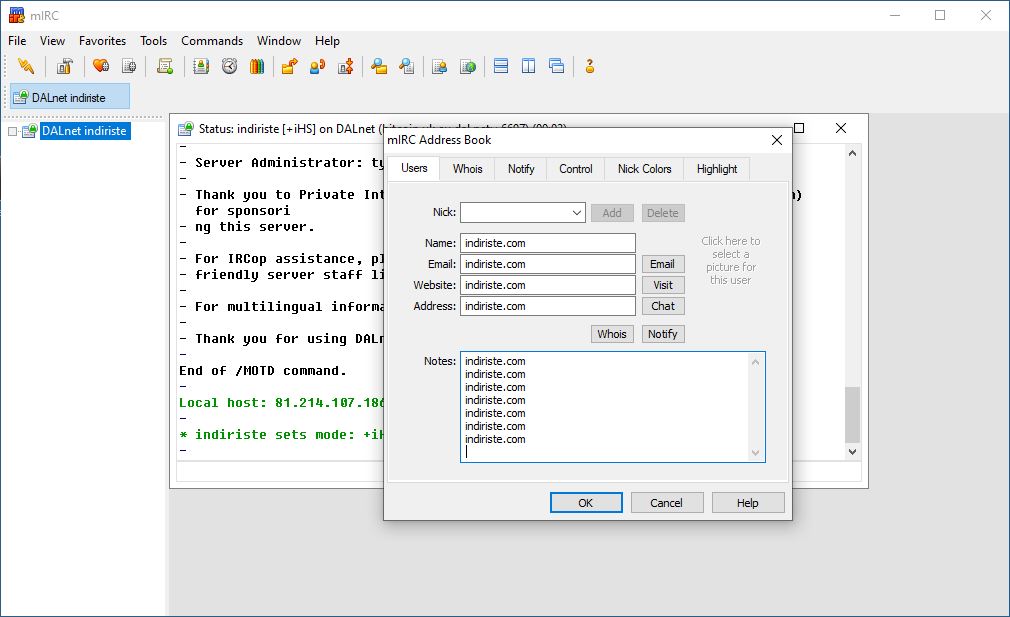Image resolution: width=1010 pixels, height=617 pixels.
Task: Click the Whois button above Notes
Action: pyautogui.click(x=612, y=334)
